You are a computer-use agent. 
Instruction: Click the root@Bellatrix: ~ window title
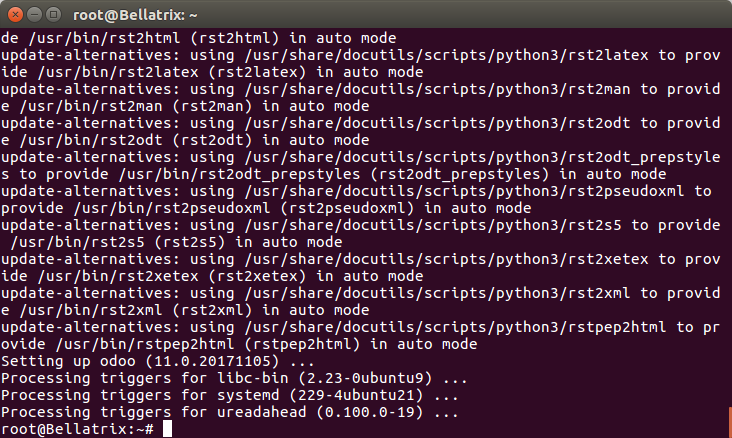point(135,15)
